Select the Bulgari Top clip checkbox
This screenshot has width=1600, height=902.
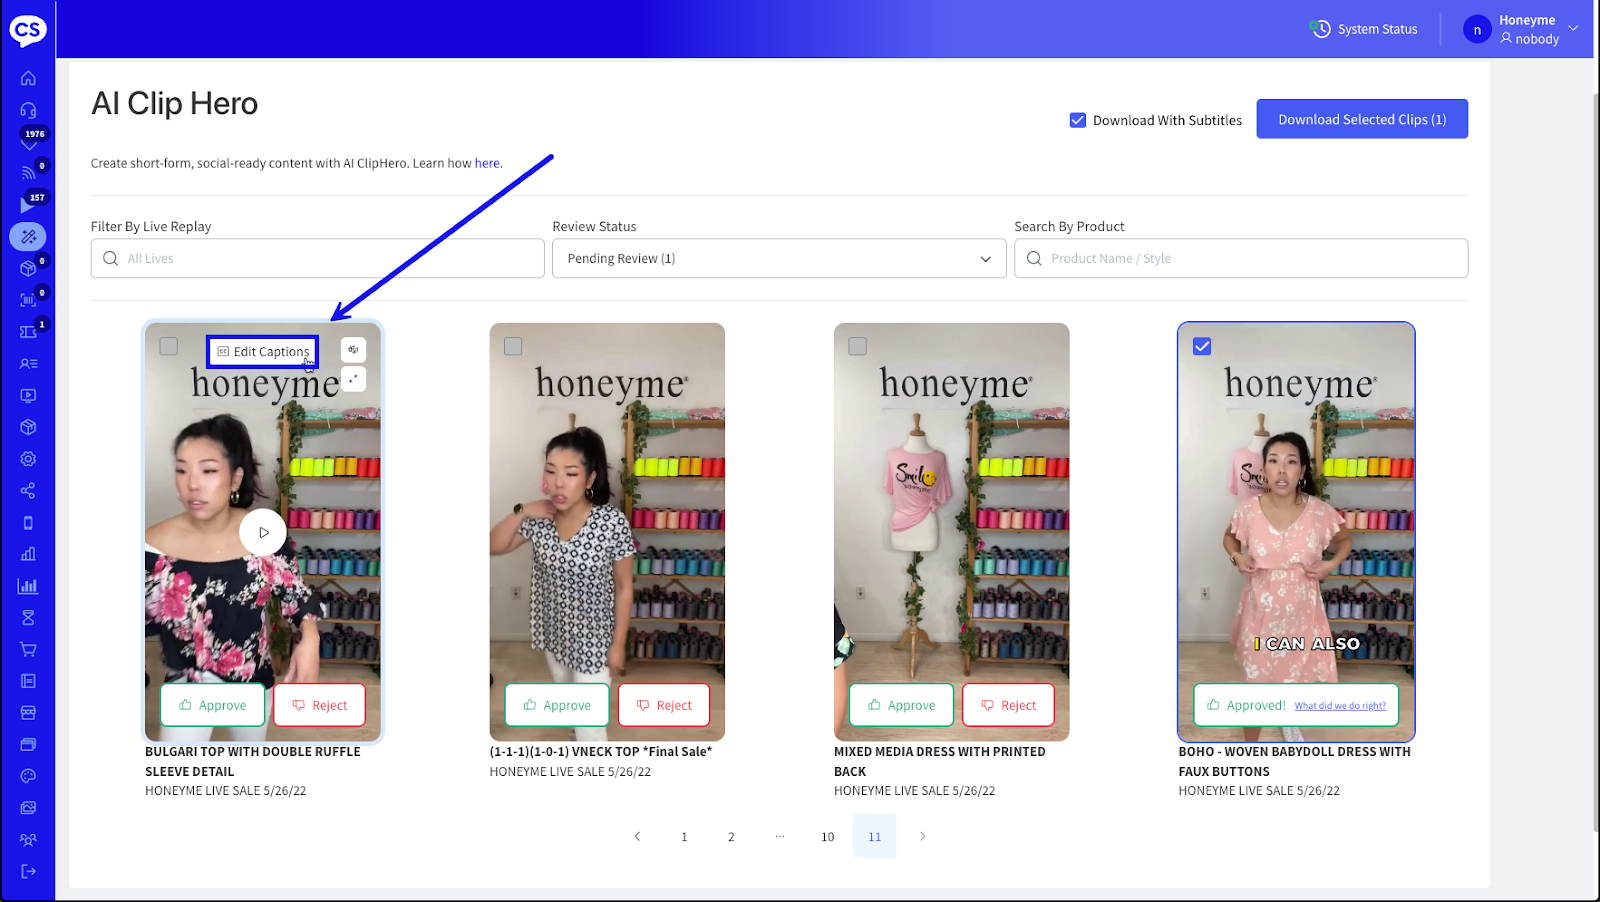click(169, 346)
